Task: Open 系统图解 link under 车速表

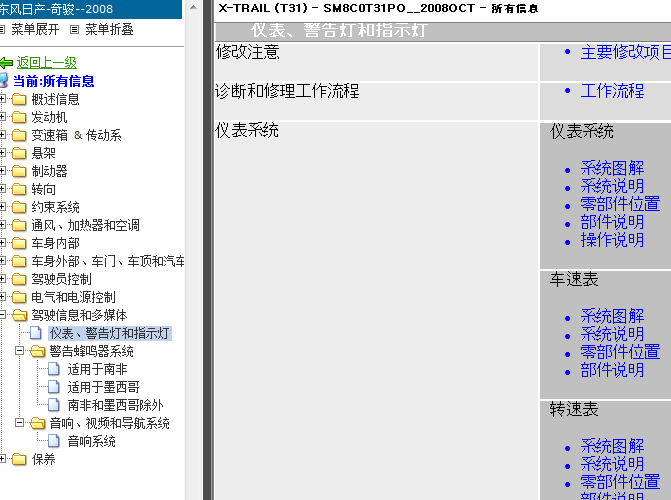Action: point(612,316)
